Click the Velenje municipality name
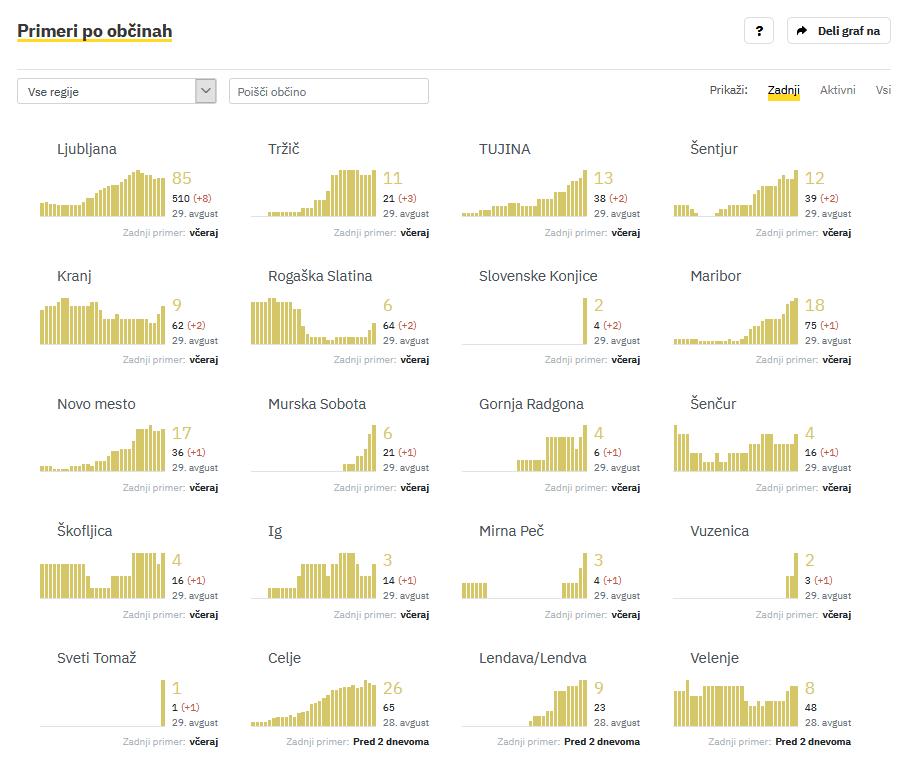The image size is (911, 760). (714, 658)
